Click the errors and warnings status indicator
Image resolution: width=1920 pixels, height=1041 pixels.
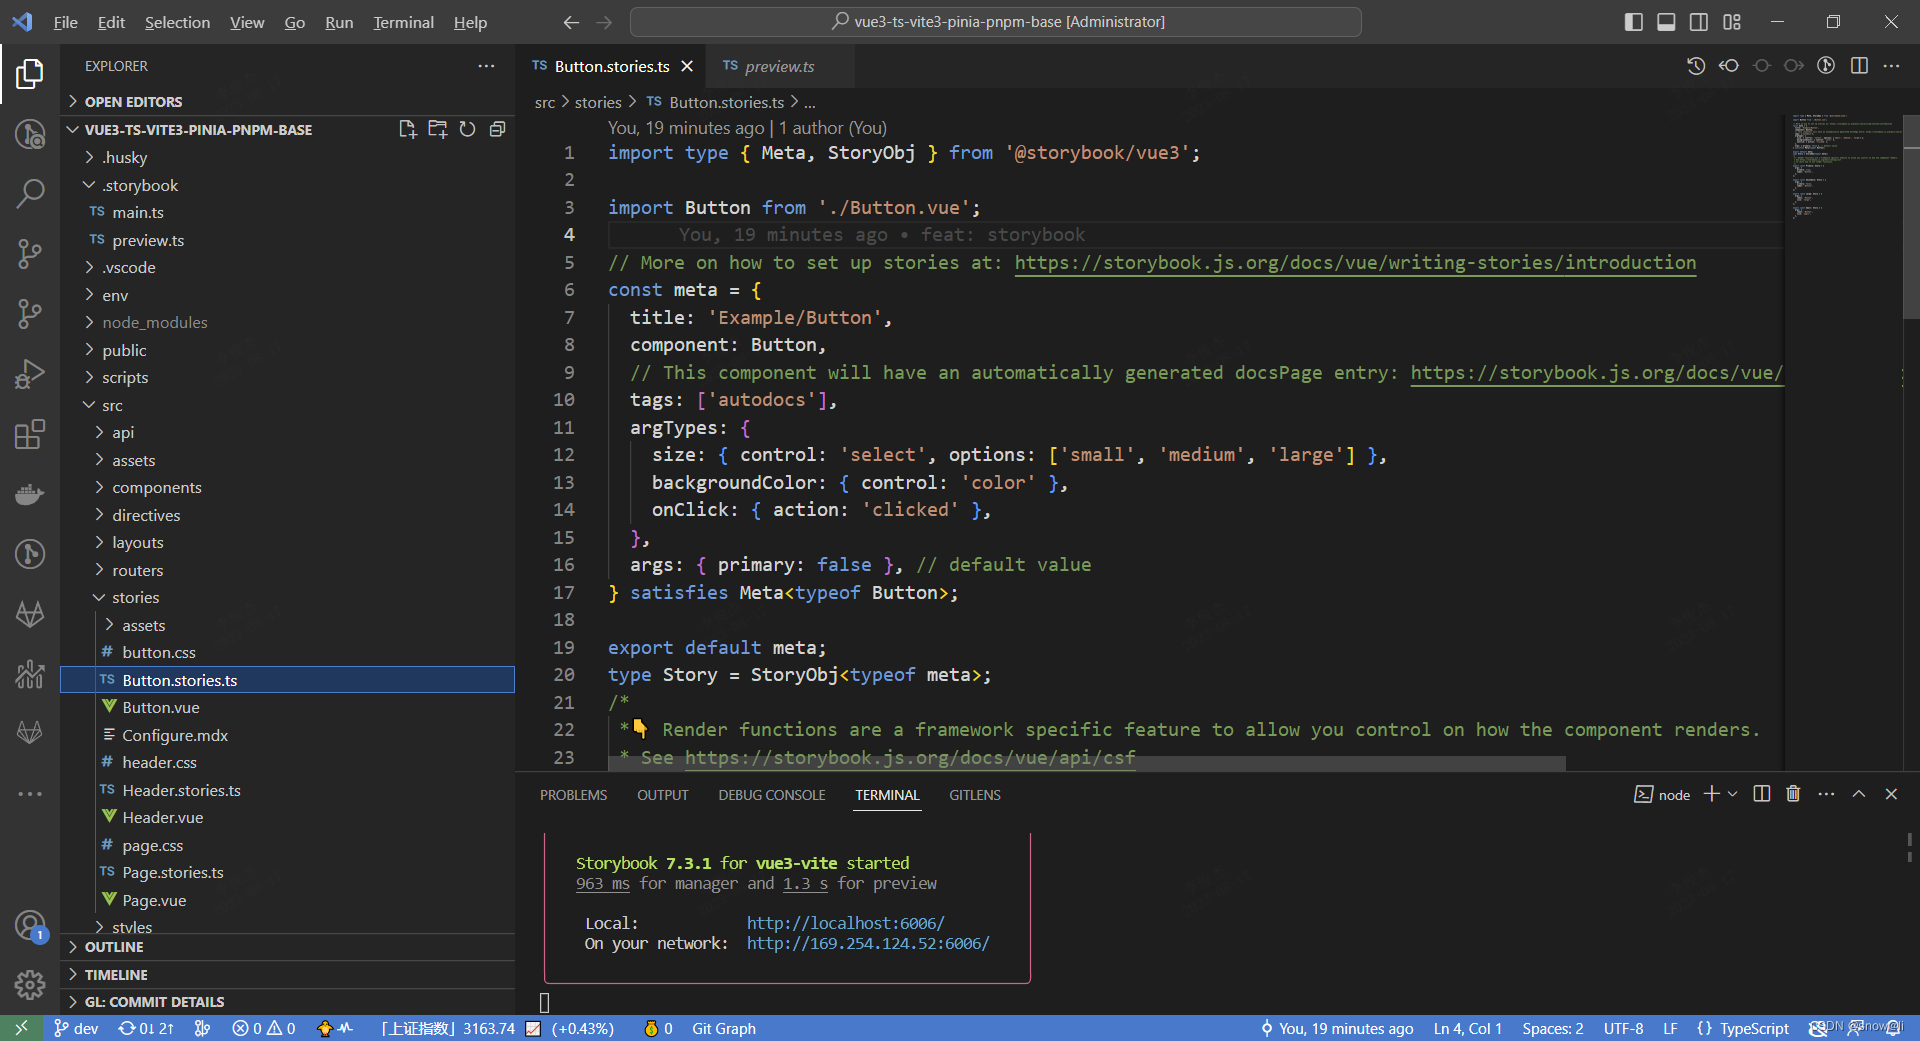(x=264, y=1028)
